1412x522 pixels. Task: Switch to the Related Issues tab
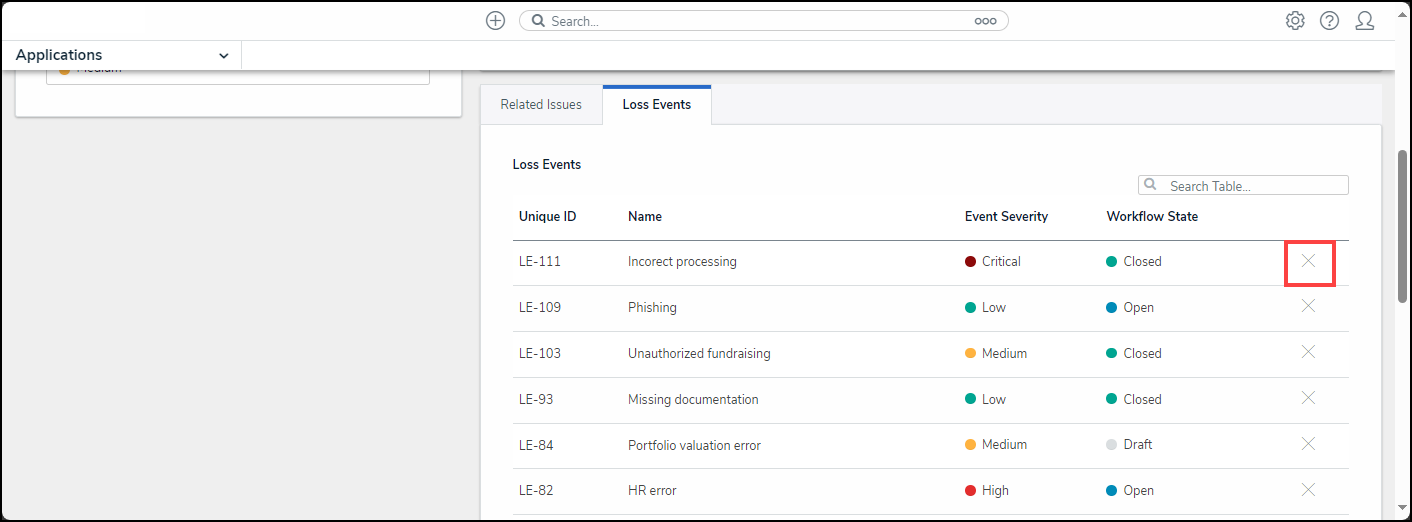pyautogui.click(x=541, y=105)
